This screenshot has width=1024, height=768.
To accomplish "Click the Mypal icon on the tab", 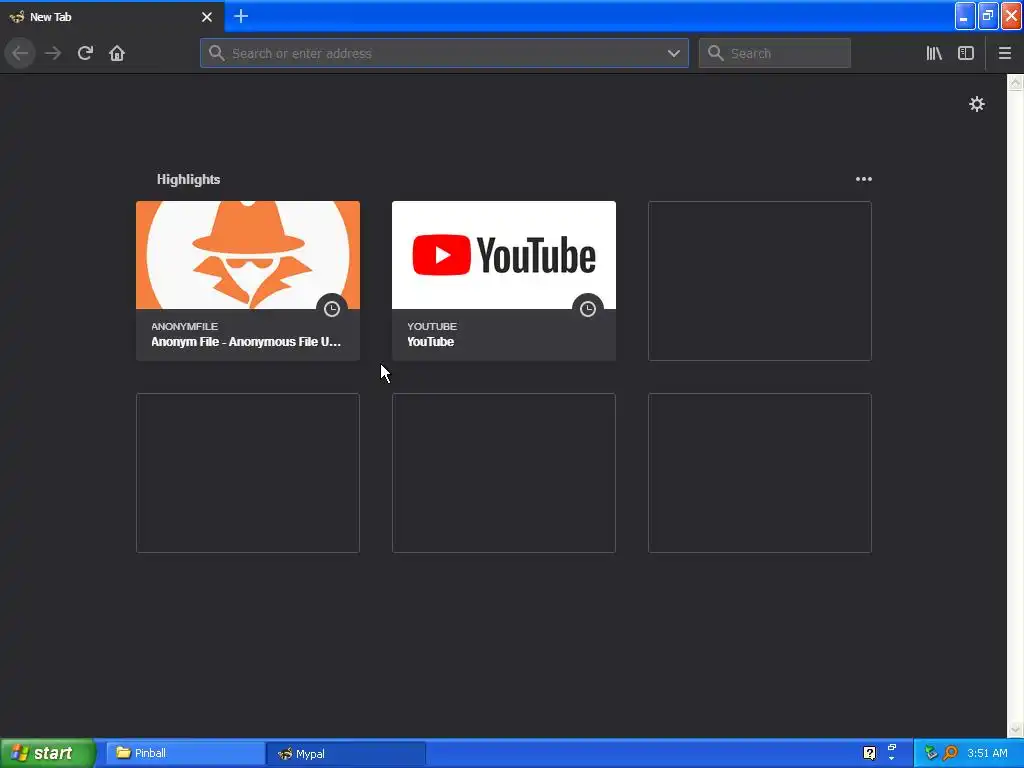I will 17,16.
